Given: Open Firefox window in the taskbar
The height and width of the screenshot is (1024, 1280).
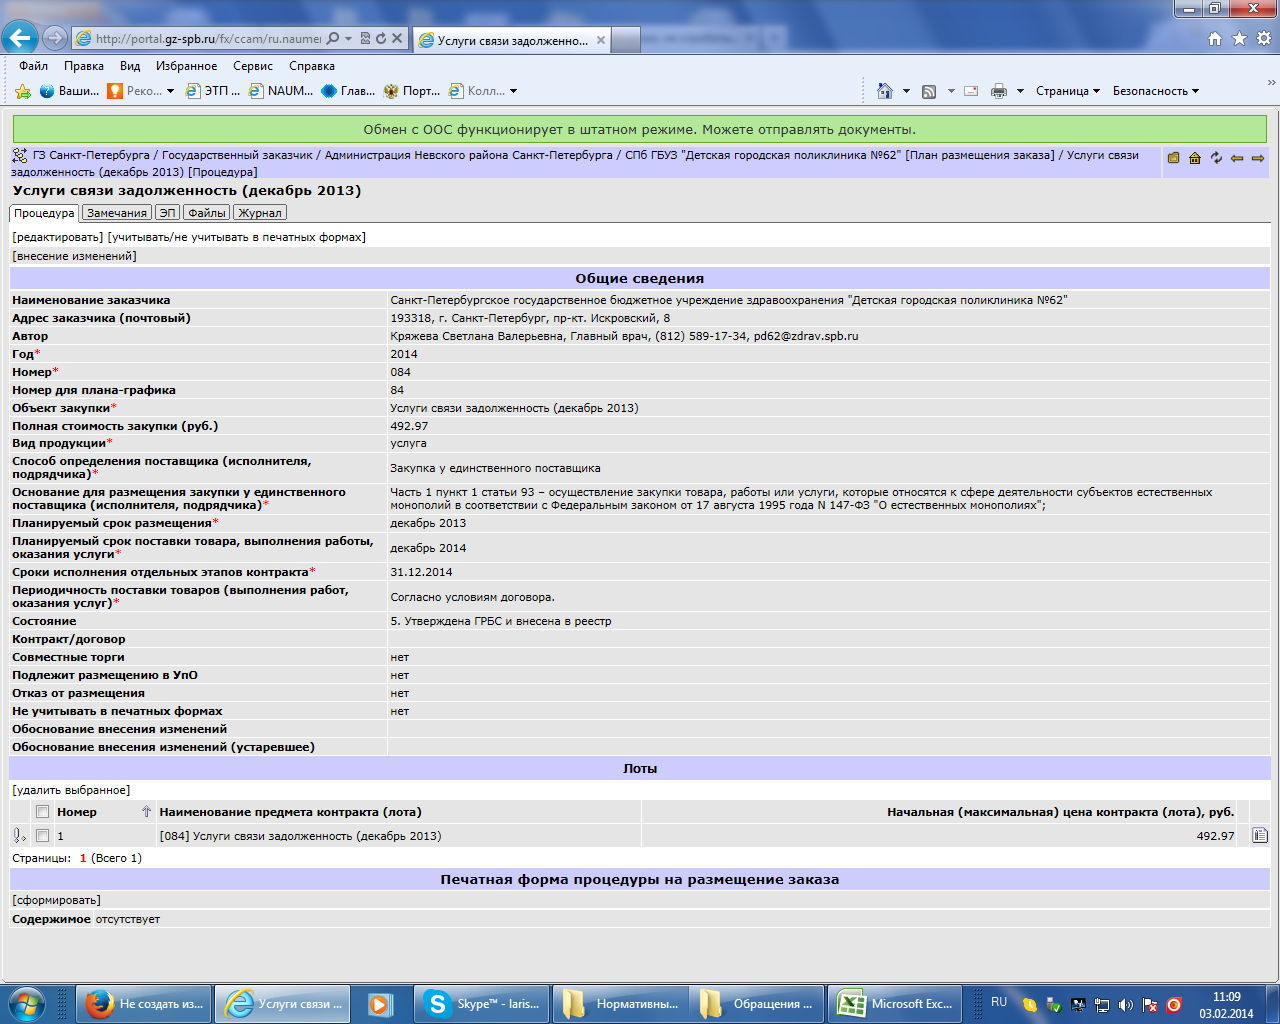Looking at the screenshot, I should pyautogui.click(x=144, y=1004).
